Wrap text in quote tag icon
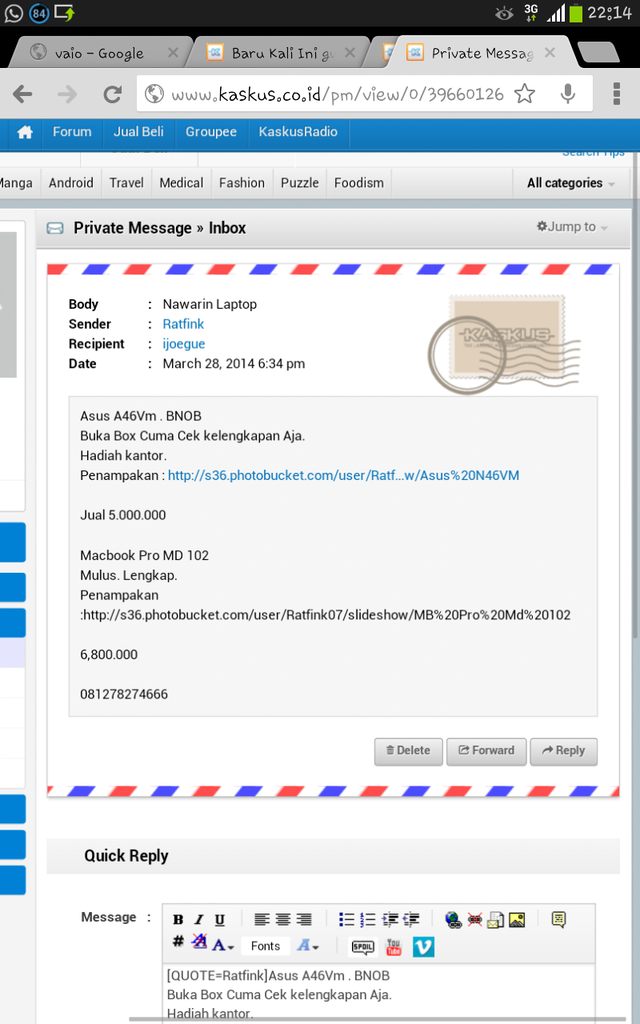 (558, 920)
